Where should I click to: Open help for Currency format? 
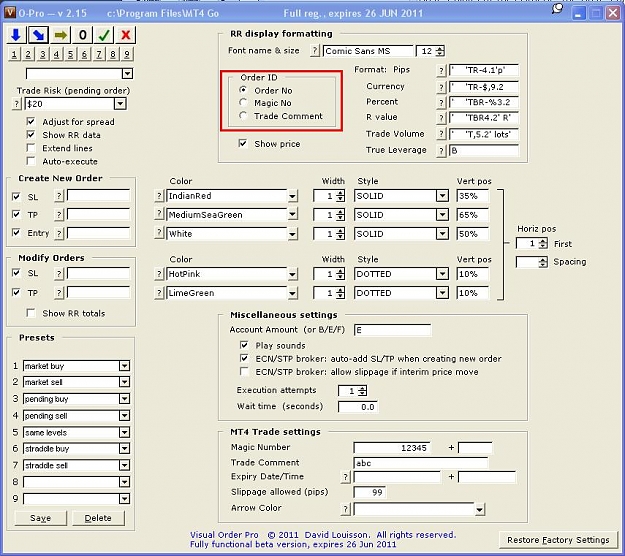click(441, 87)
